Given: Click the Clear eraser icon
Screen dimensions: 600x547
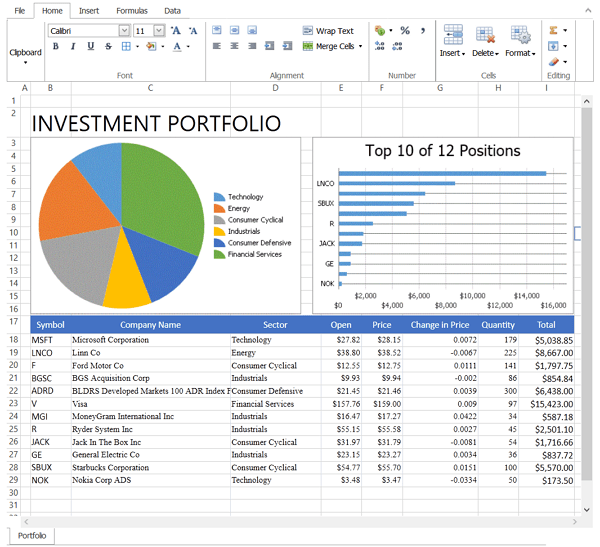Looking at the screenshot, I should pos(553,62).
